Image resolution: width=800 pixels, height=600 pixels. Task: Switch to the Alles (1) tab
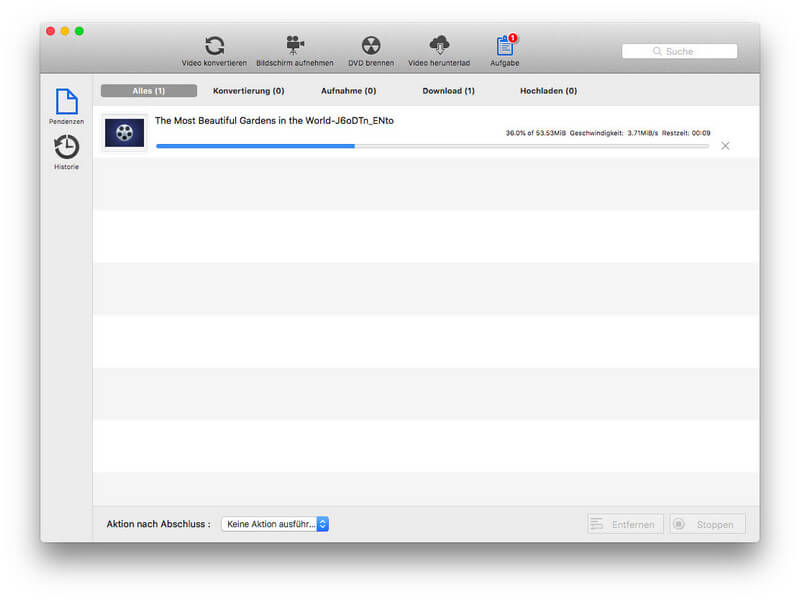(148, 91)
